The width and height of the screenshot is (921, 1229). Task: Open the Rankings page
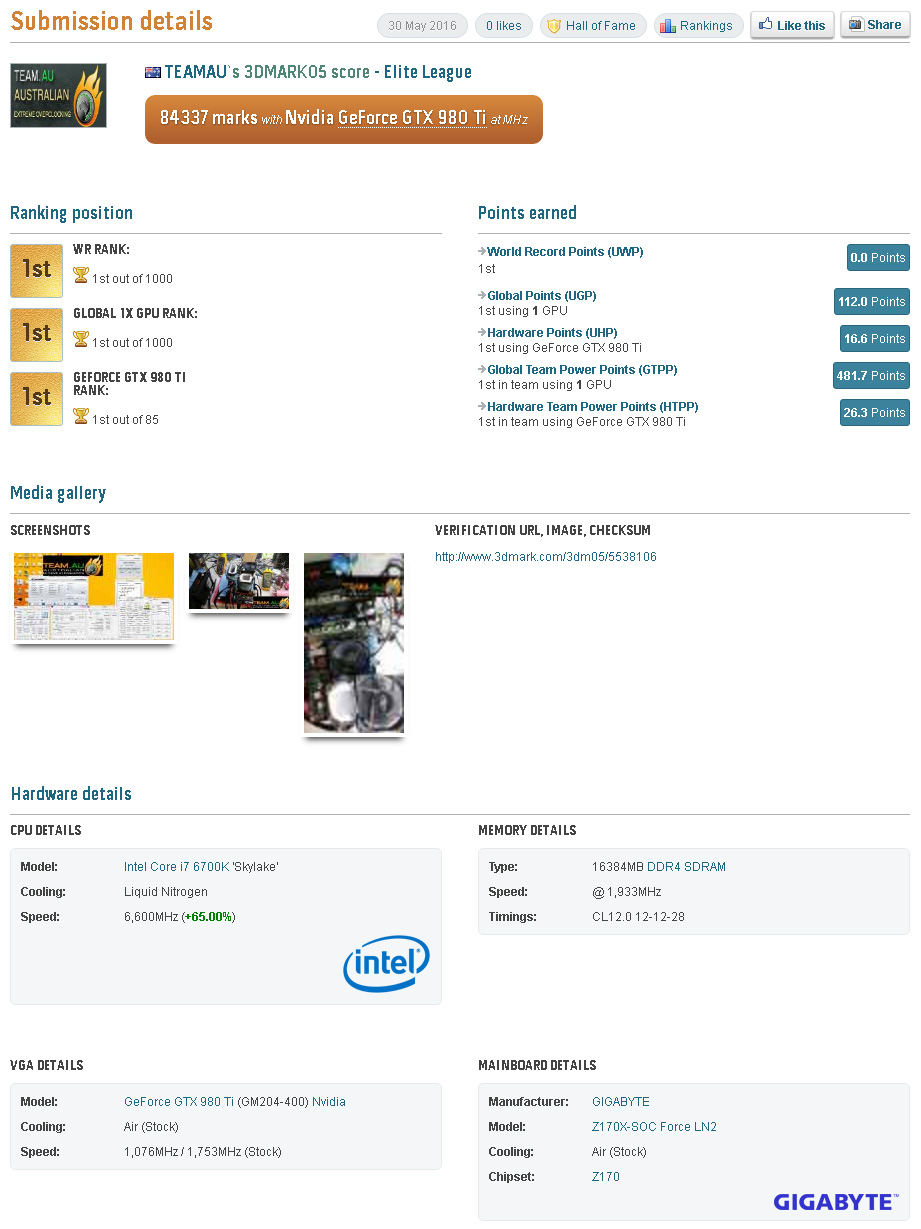click(x=697, y=26)
